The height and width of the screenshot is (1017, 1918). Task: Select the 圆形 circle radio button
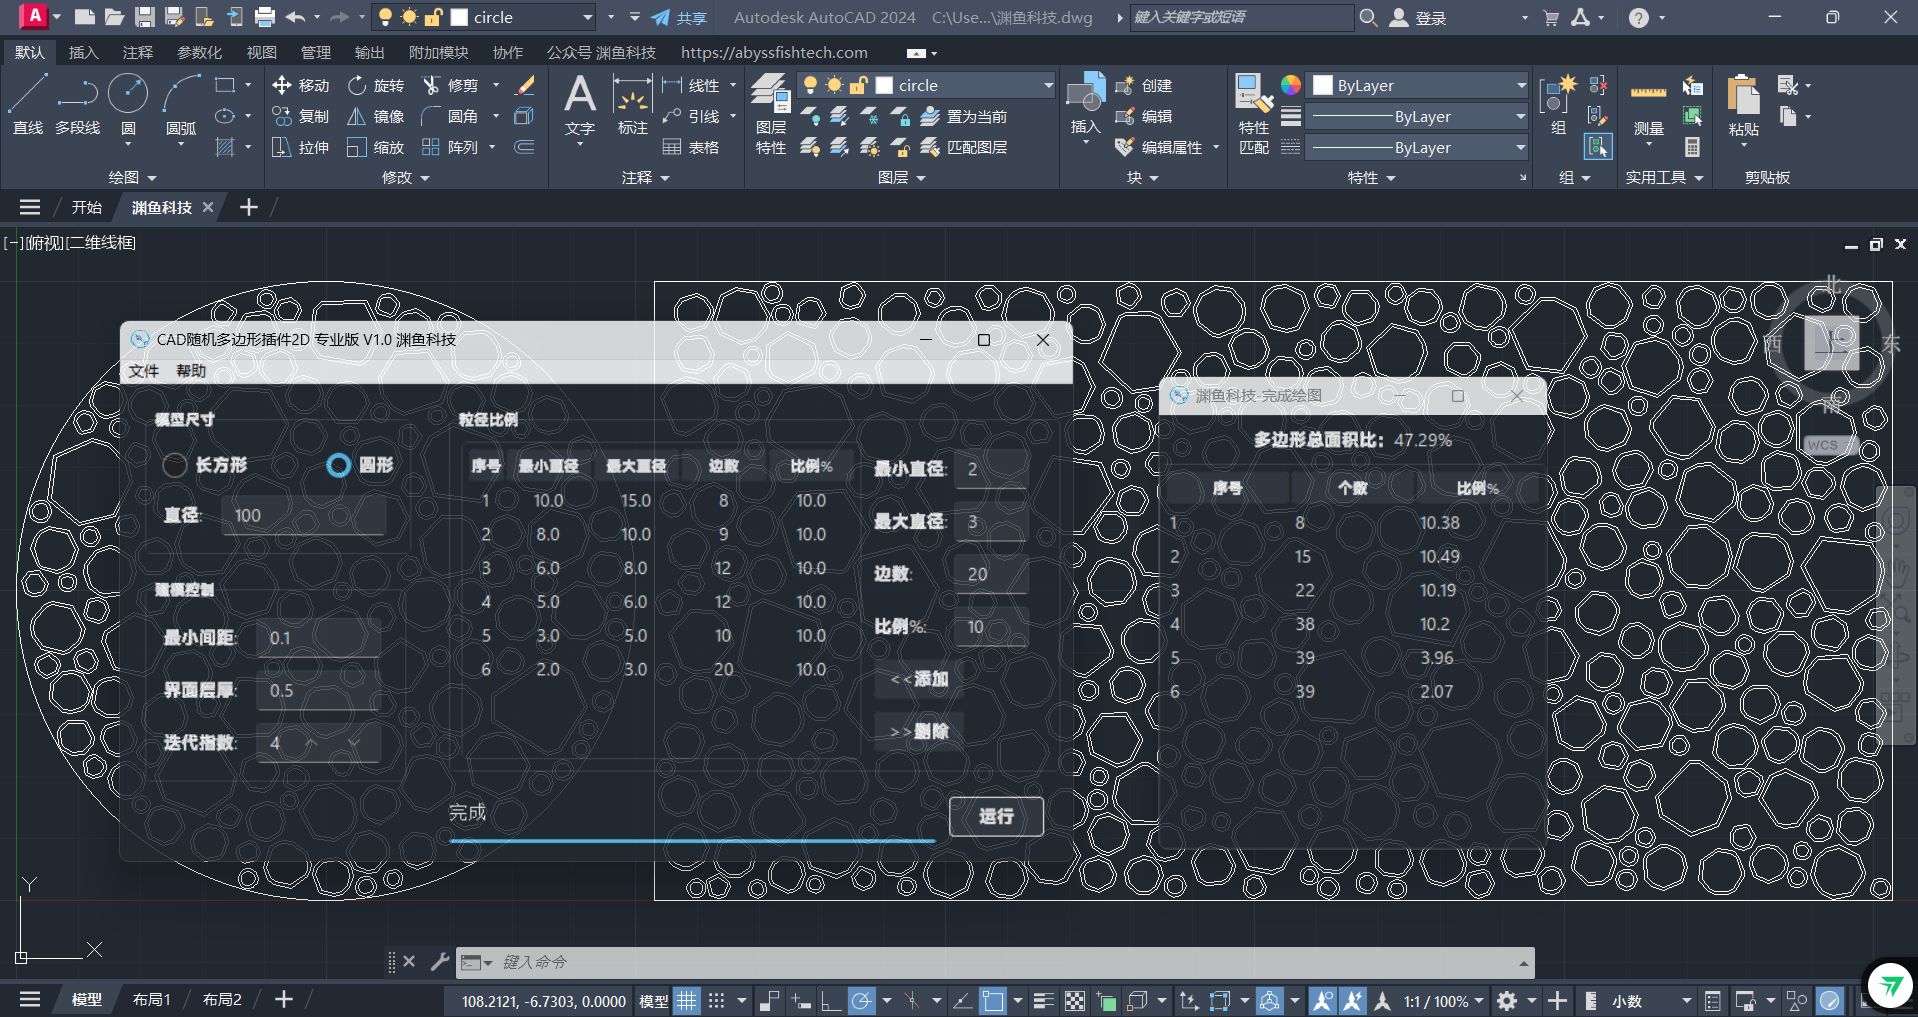(x=339, y=465)
